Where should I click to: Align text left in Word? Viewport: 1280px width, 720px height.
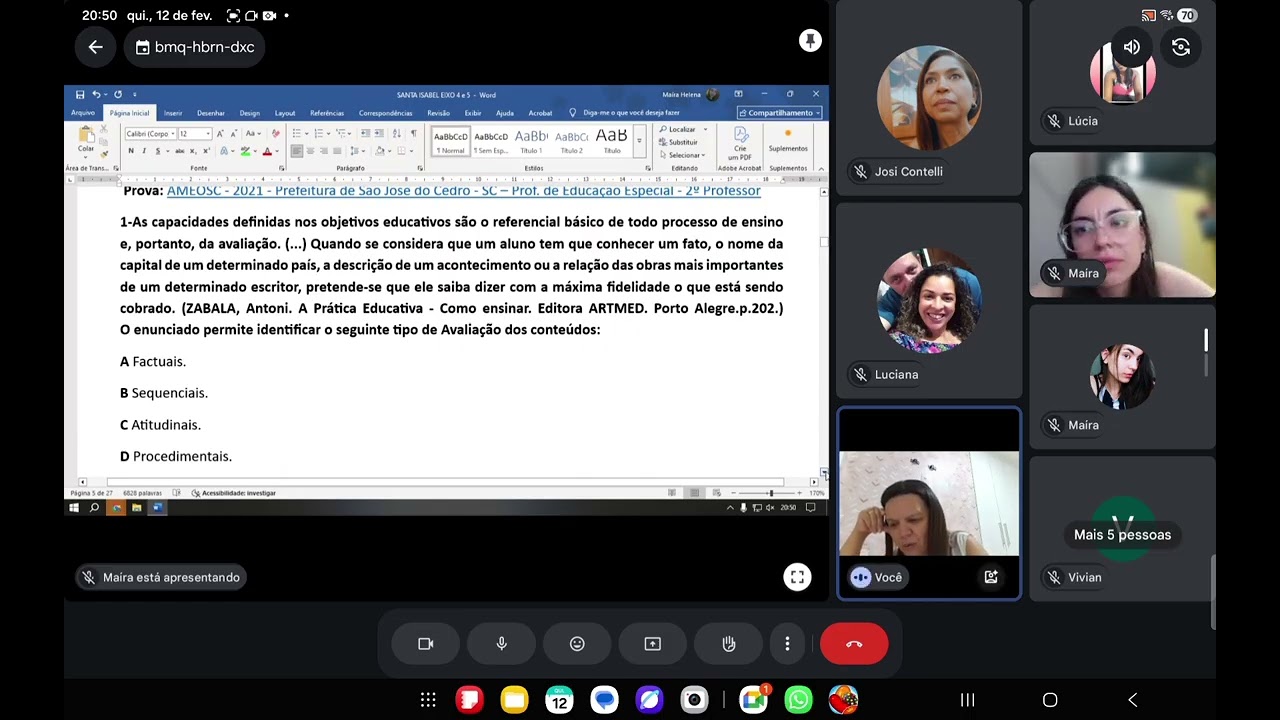pos(297,151)
